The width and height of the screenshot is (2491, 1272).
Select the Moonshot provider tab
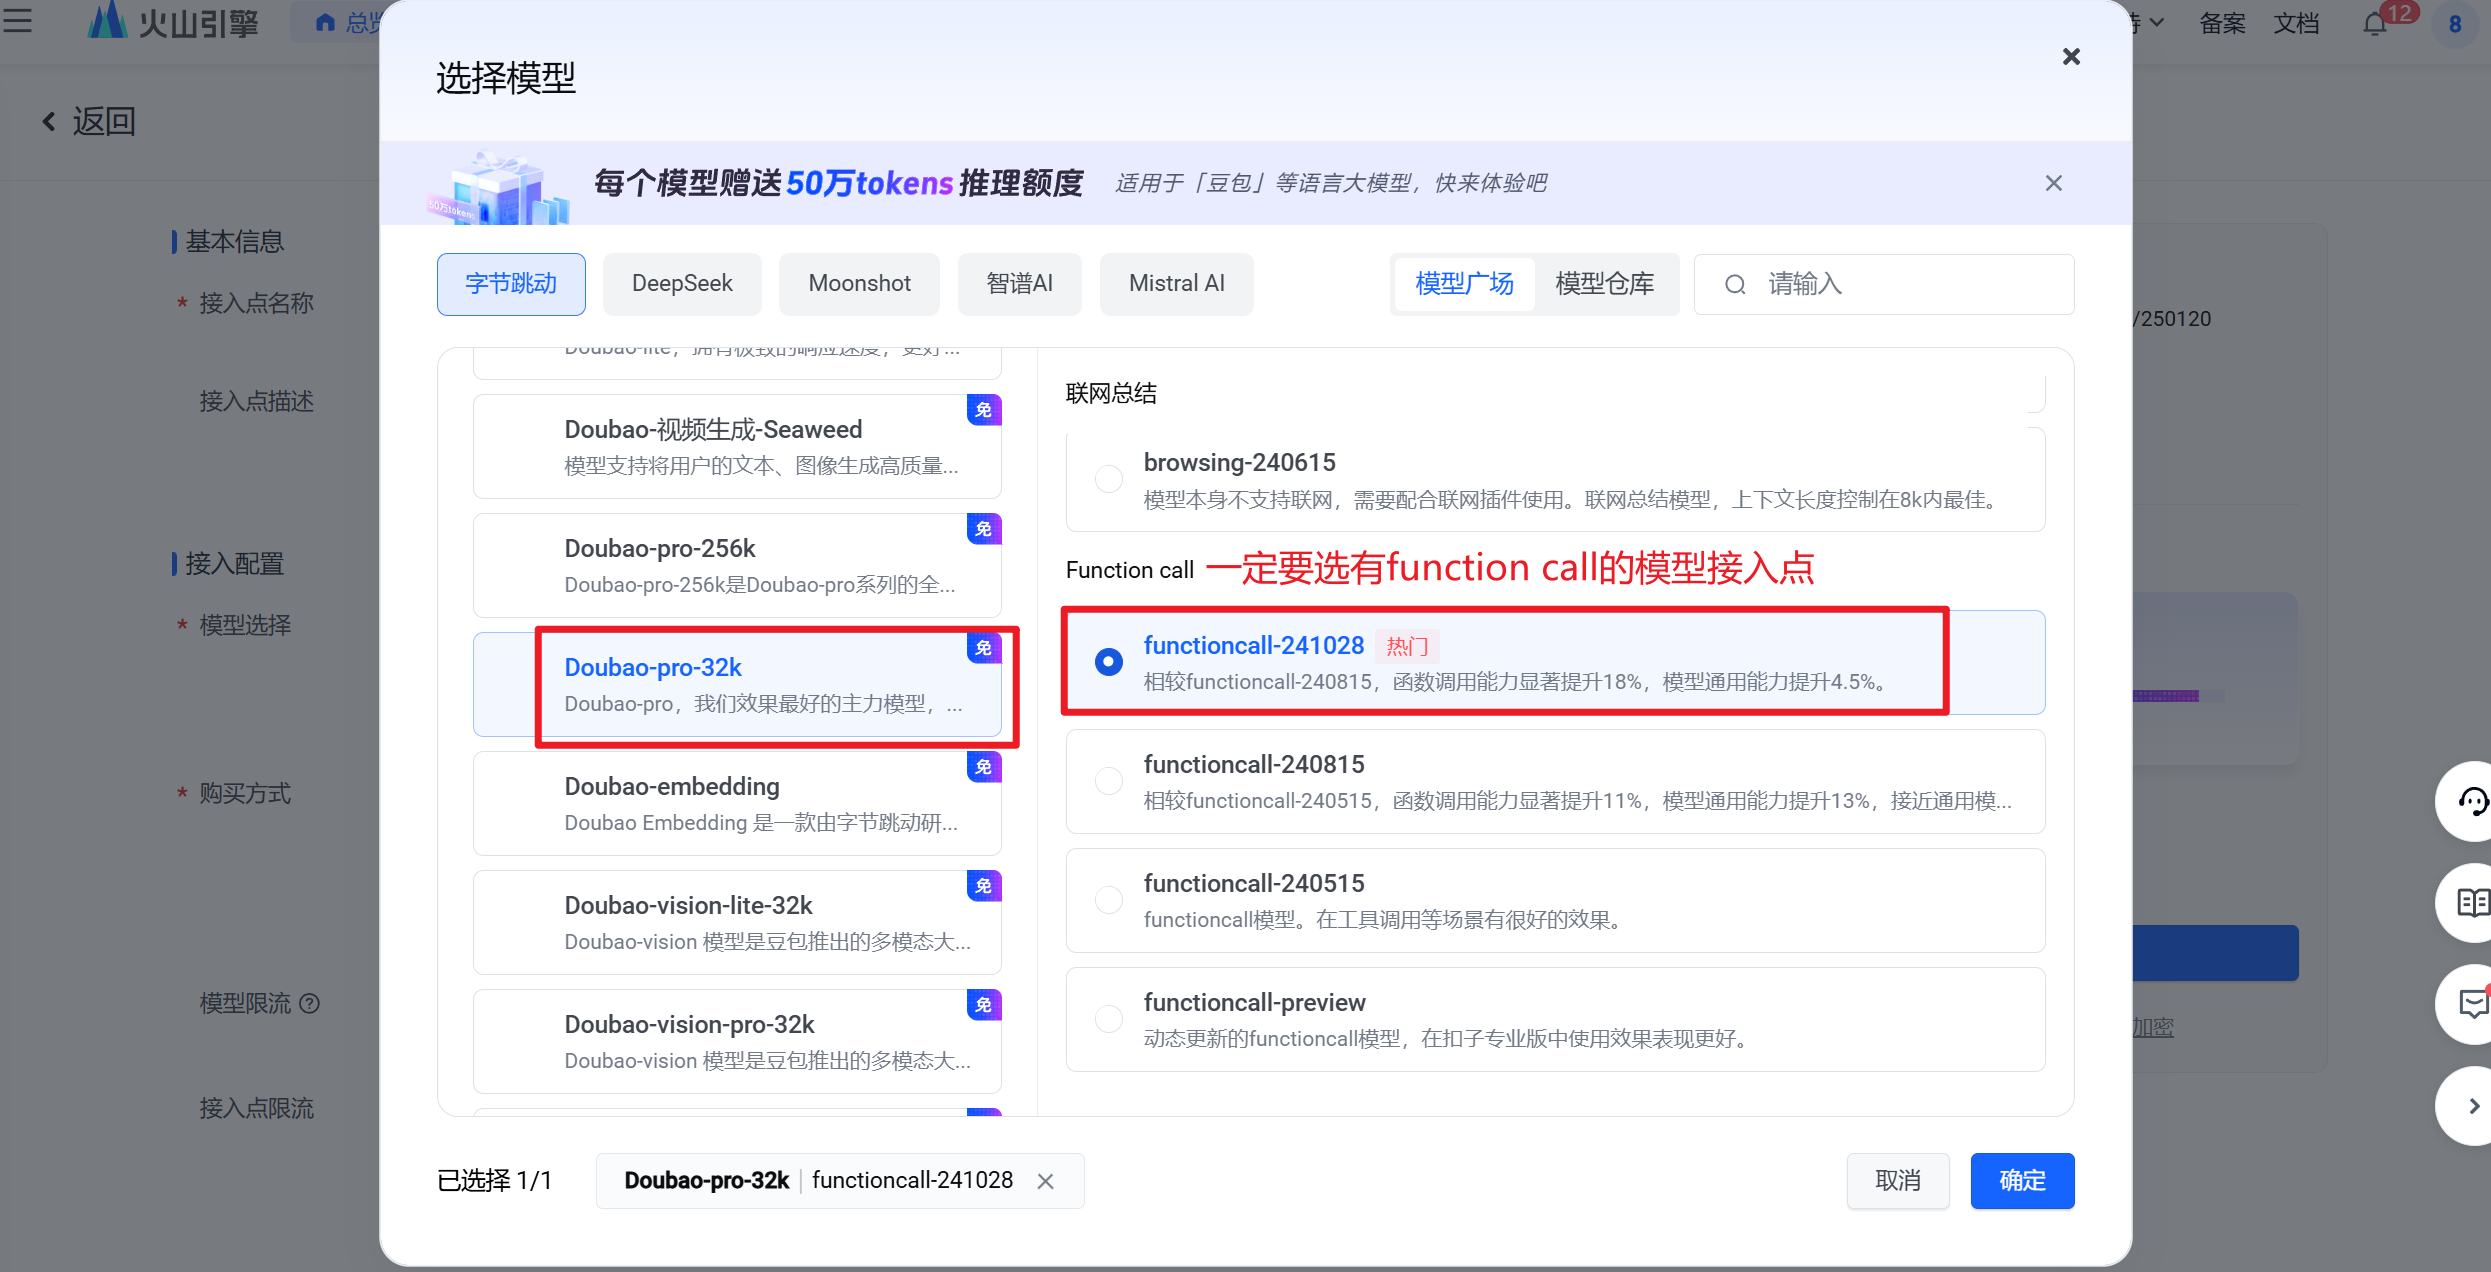pyautogui.click(x=859, y=284)
